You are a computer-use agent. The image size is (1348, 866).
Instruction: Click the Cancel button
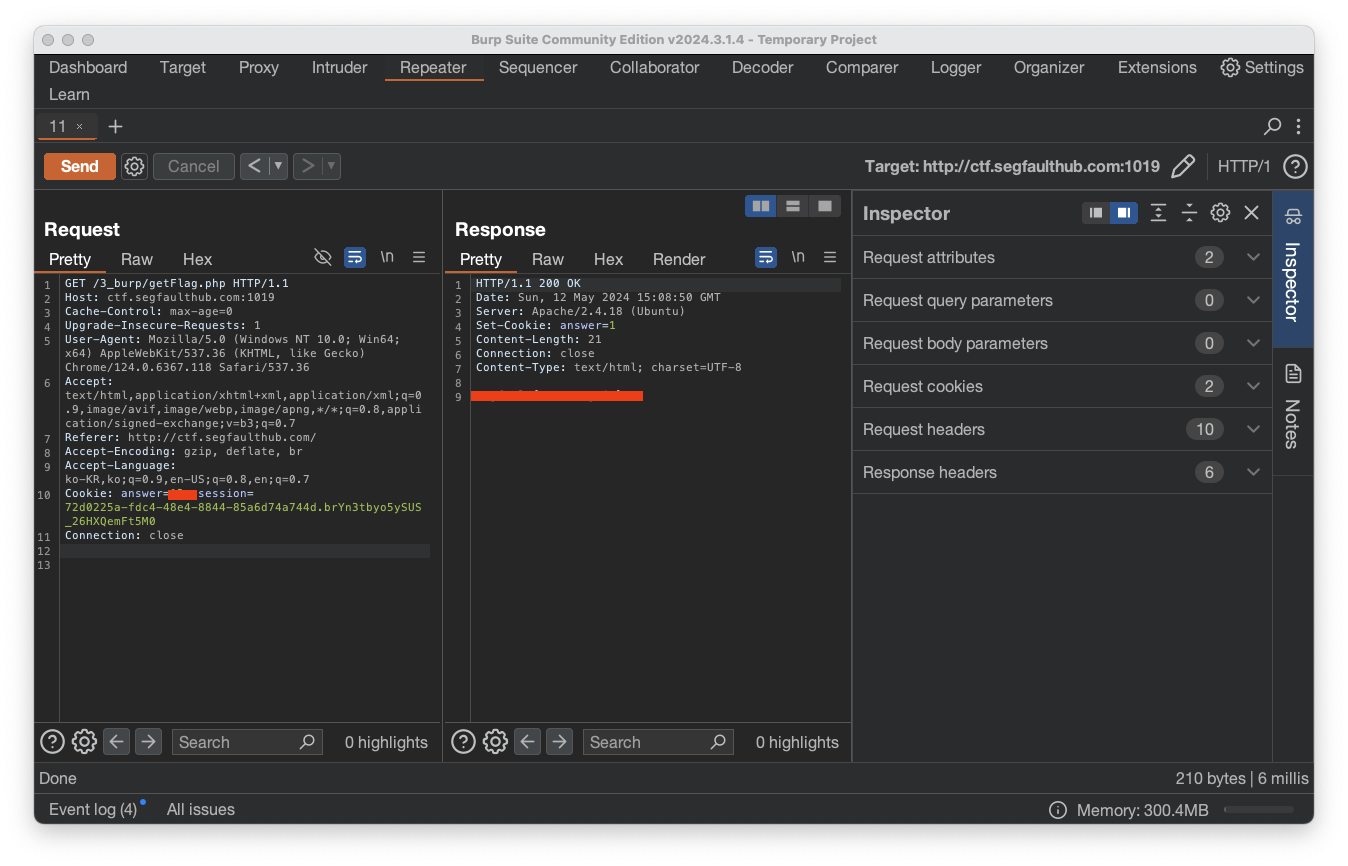click(x=194, y=166)
